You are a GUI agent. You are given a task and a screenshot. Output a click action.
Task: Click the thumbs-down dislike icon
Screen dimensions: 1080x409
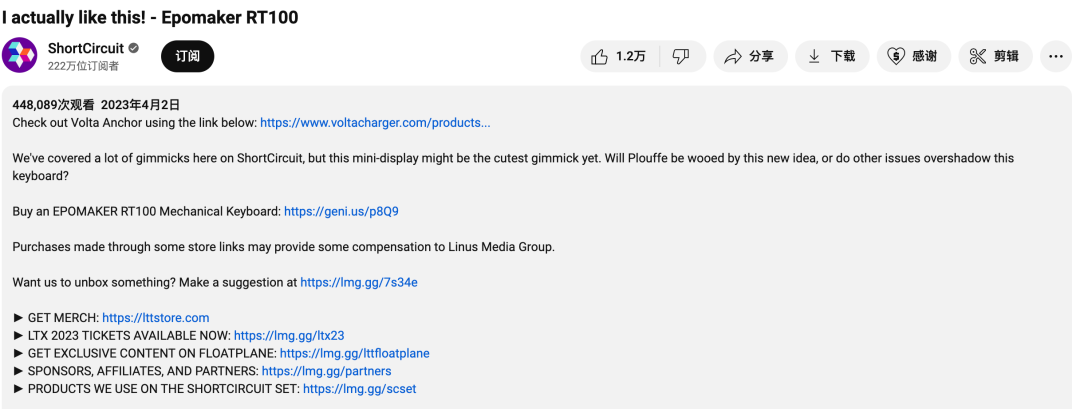(x=681, y=57)
